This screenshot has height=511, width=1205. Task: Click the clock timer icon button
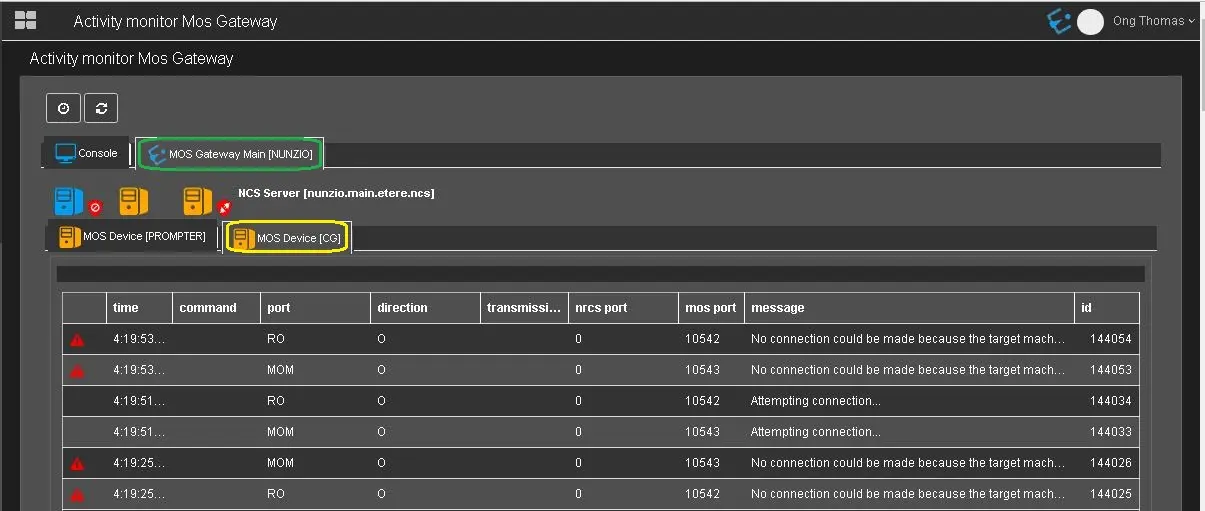coord(63,109)
